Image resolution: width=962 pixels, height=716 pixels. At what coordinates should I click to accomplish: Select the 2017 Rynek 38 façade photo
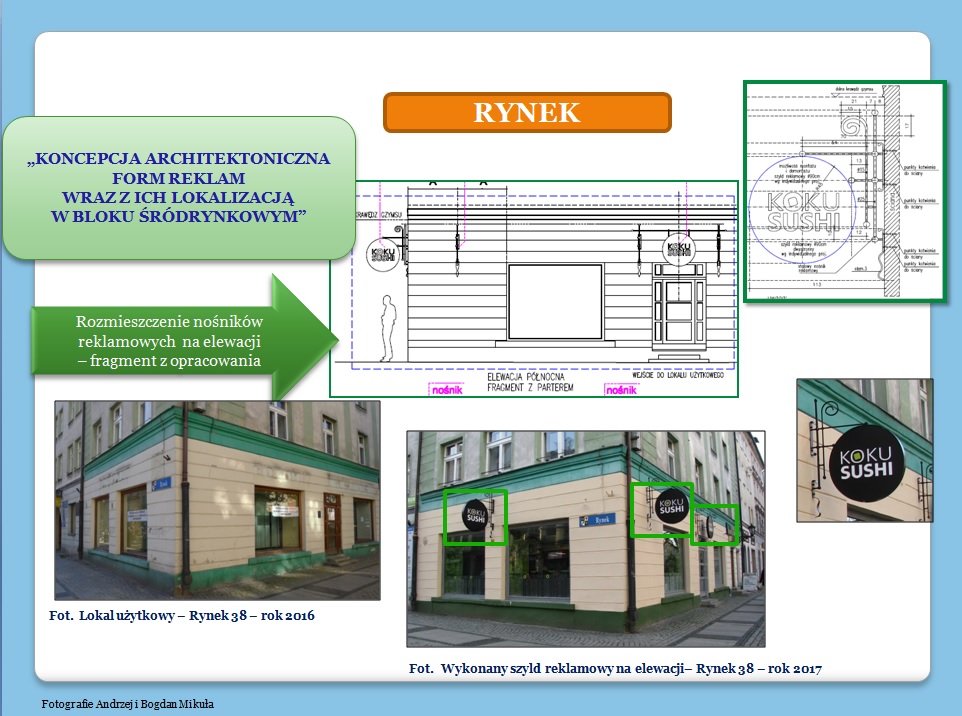tap(585, 539)
